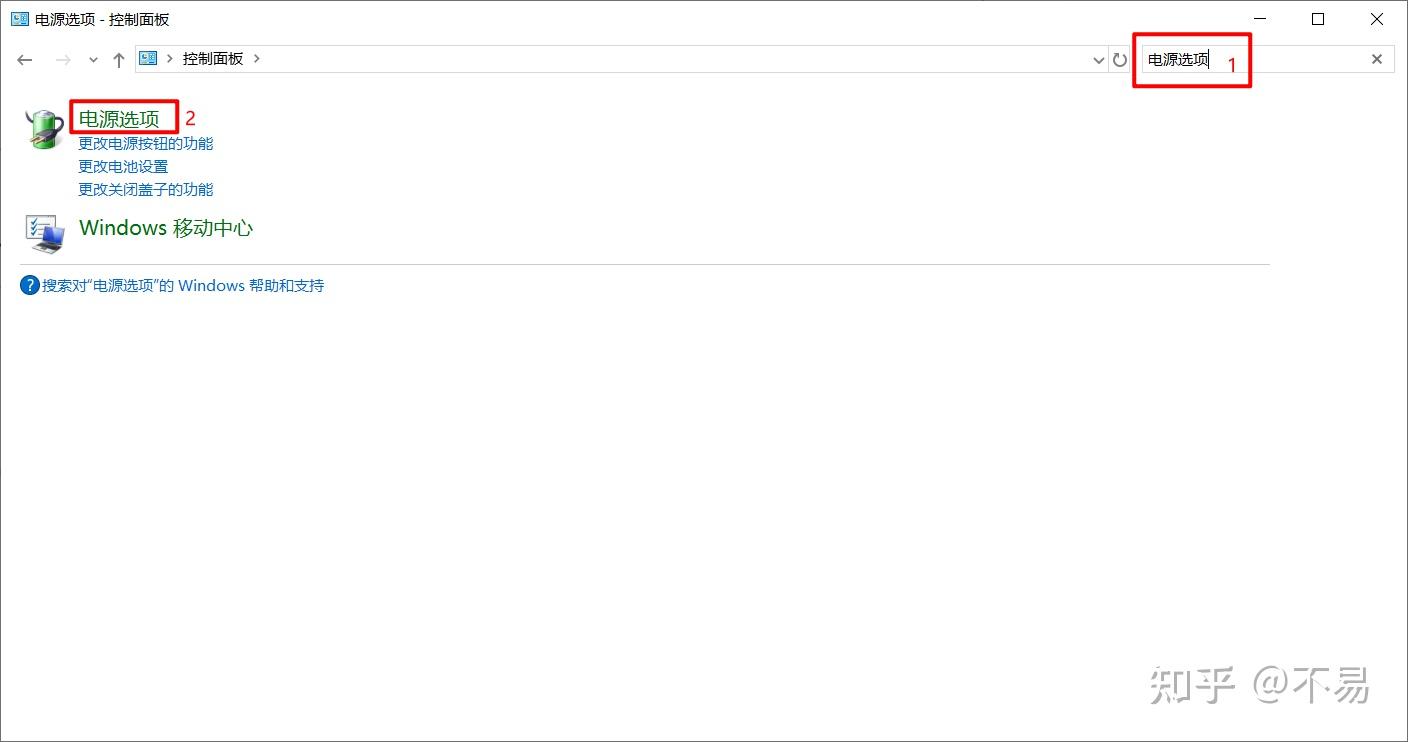Click the back arrow navigation button
Image resolution: width=1408 pixels, height=742 pixels.
(x=25, y=59)
